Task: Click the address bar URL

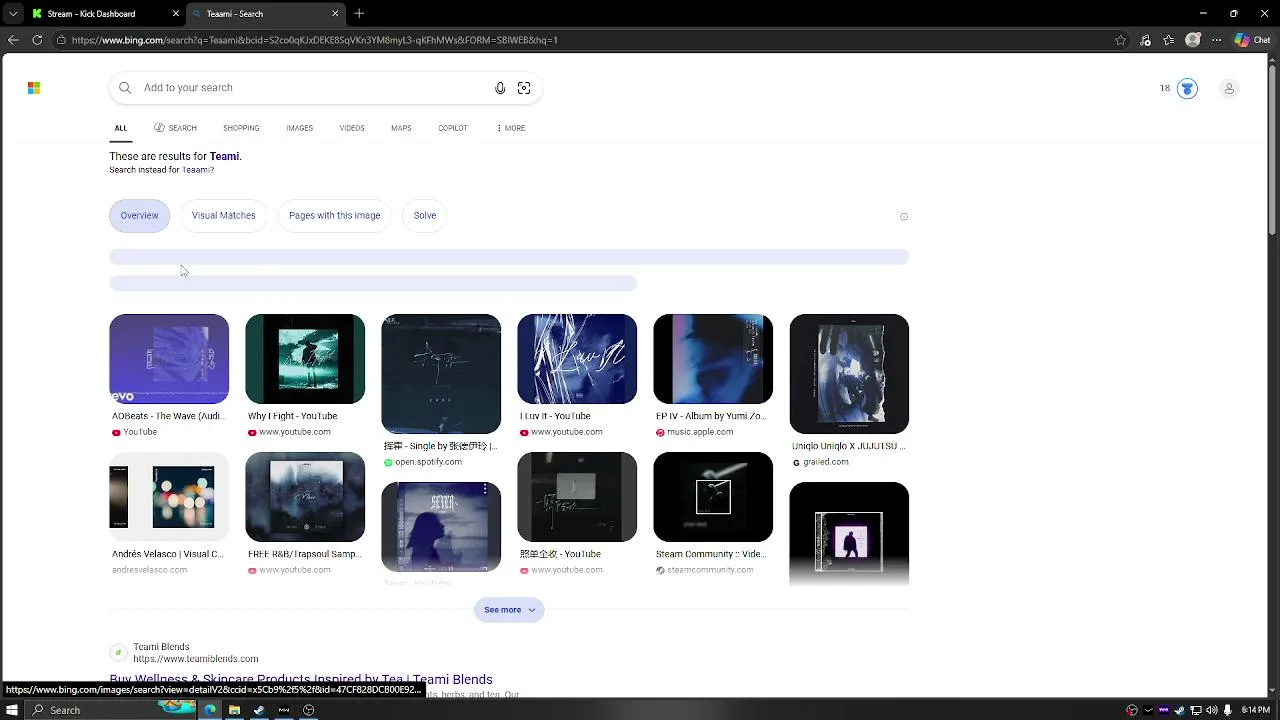Action: pyautogui.click(x=315, y=40)
